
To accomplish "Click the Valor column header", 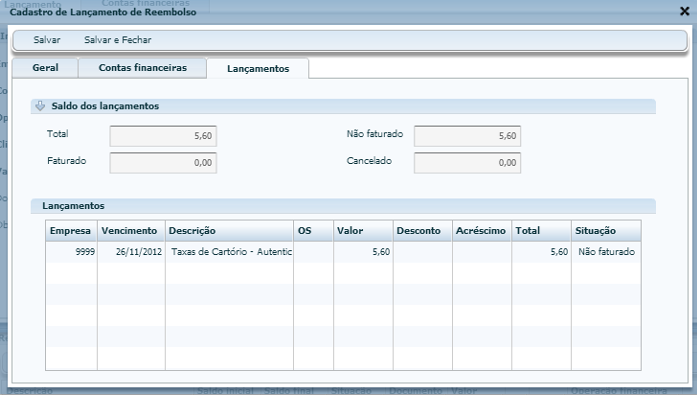I will (363, 231).
